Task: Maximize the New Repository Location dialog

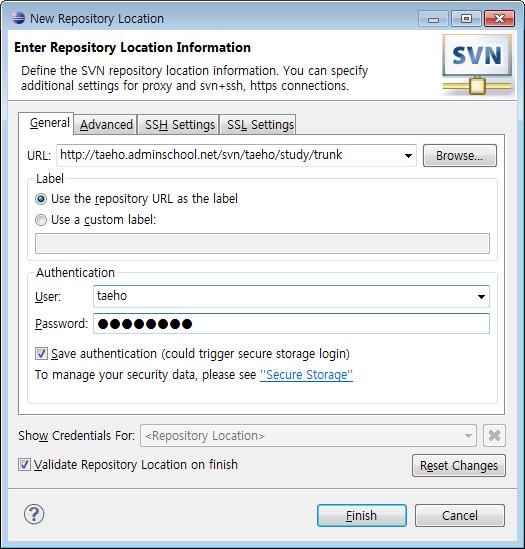Action: point(466,19)
